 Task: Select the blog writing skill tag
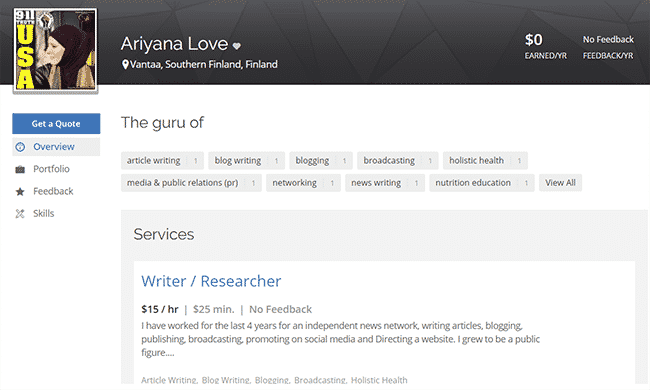[246, 160]
